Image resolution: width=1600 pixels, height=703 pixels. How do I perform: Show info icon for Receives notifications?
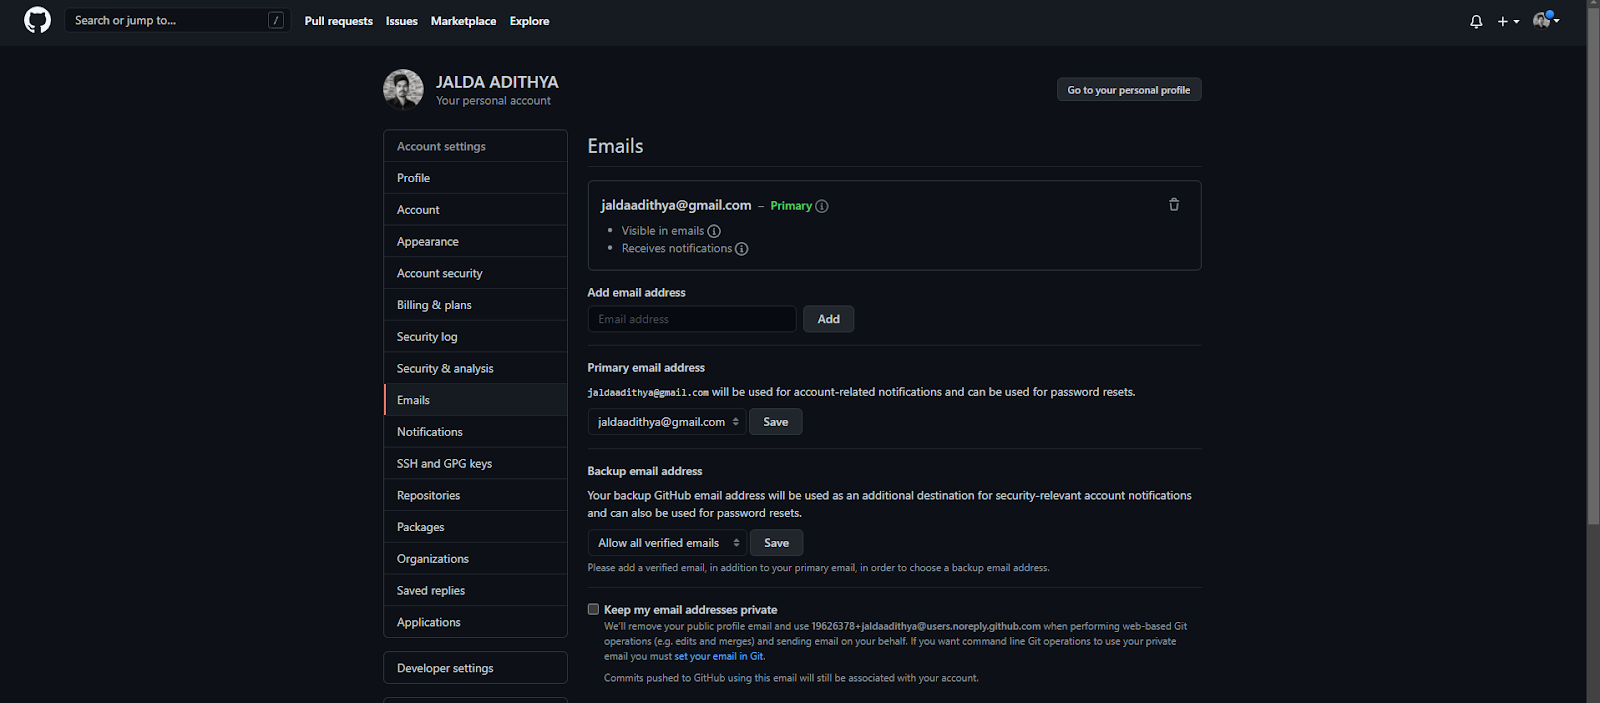pos(742,249)
